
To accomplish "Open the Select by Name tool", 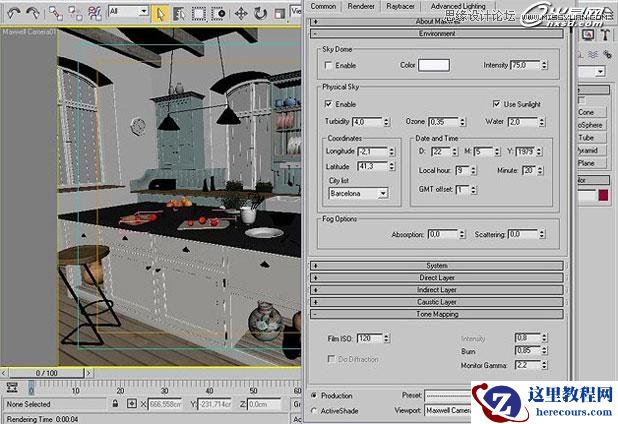I will coord(179,14).
